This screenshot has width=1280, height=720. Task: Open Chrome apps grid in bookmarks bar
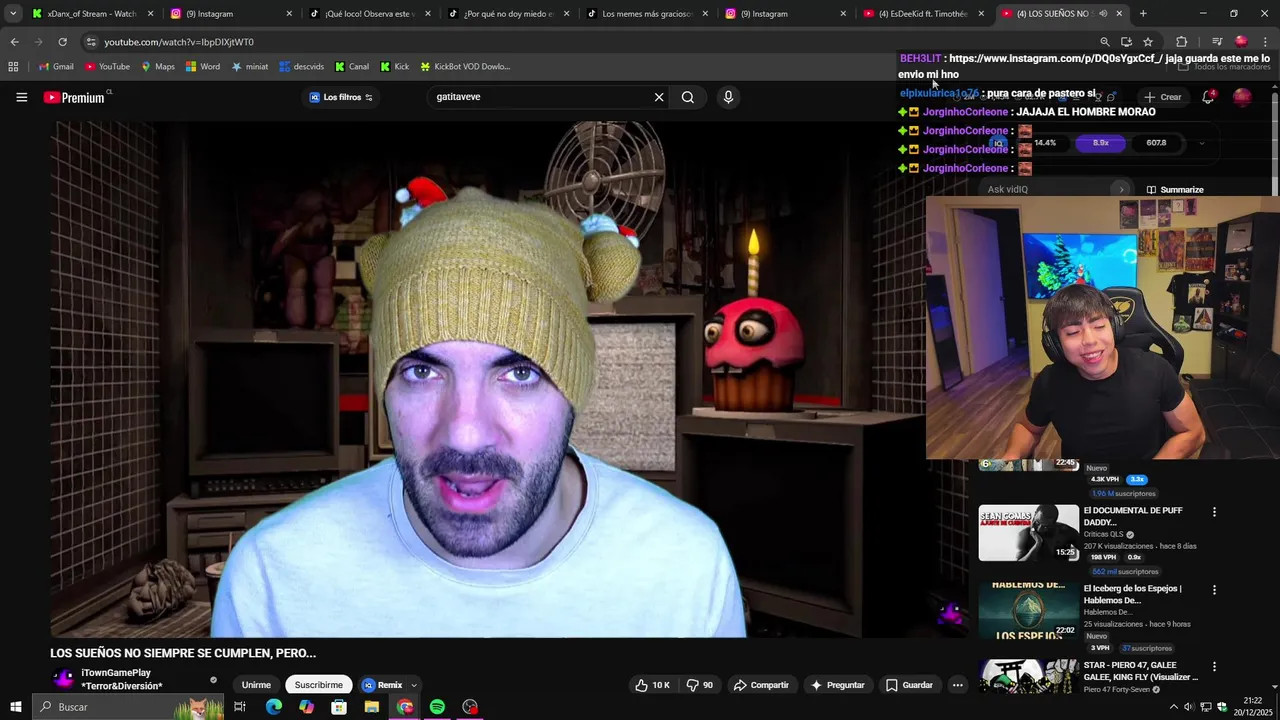13,67
